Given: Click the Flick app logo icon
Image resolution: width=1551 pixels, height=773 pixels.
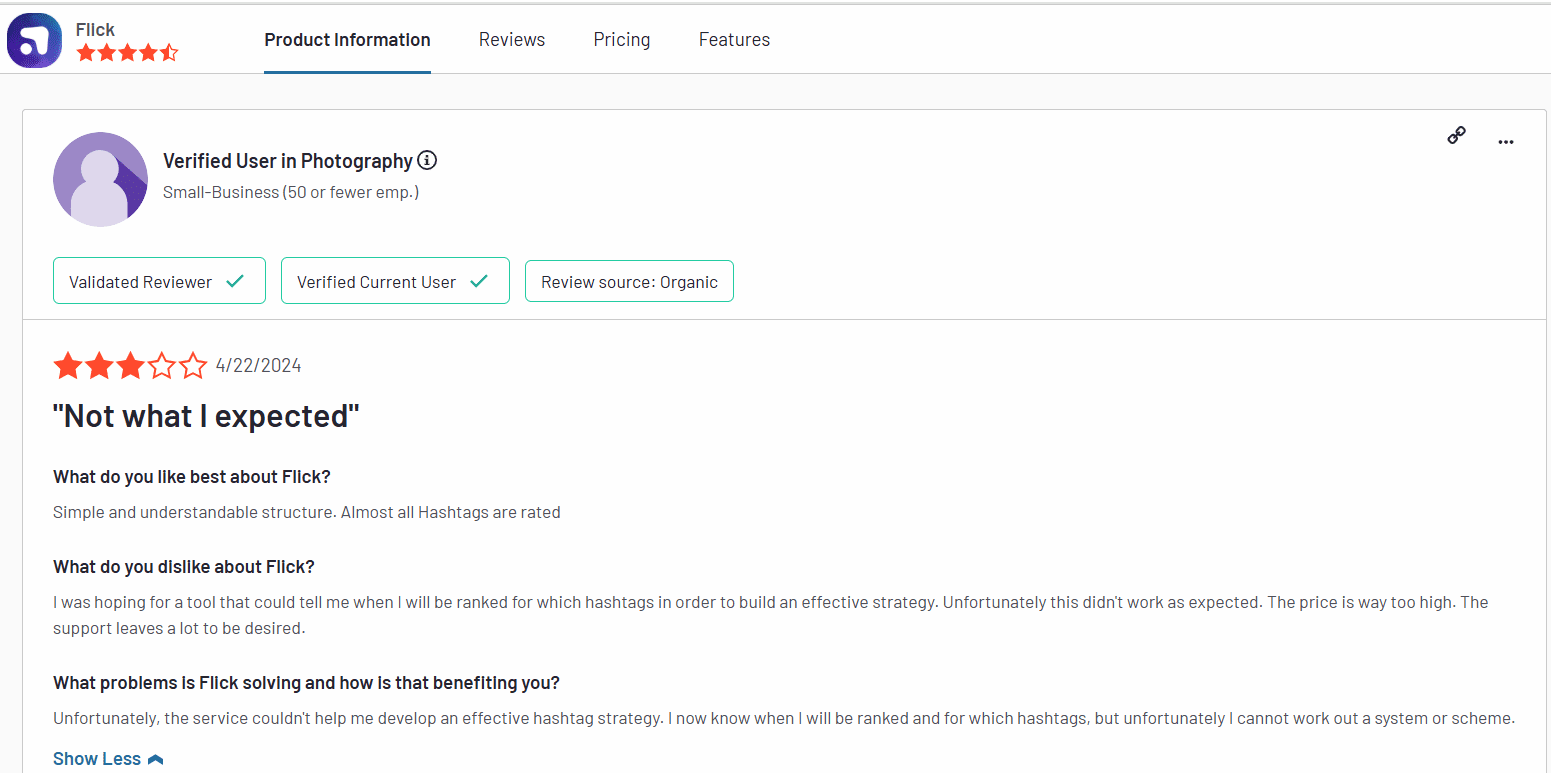Looking at the screenshot, I should click(x=34, y=41).
